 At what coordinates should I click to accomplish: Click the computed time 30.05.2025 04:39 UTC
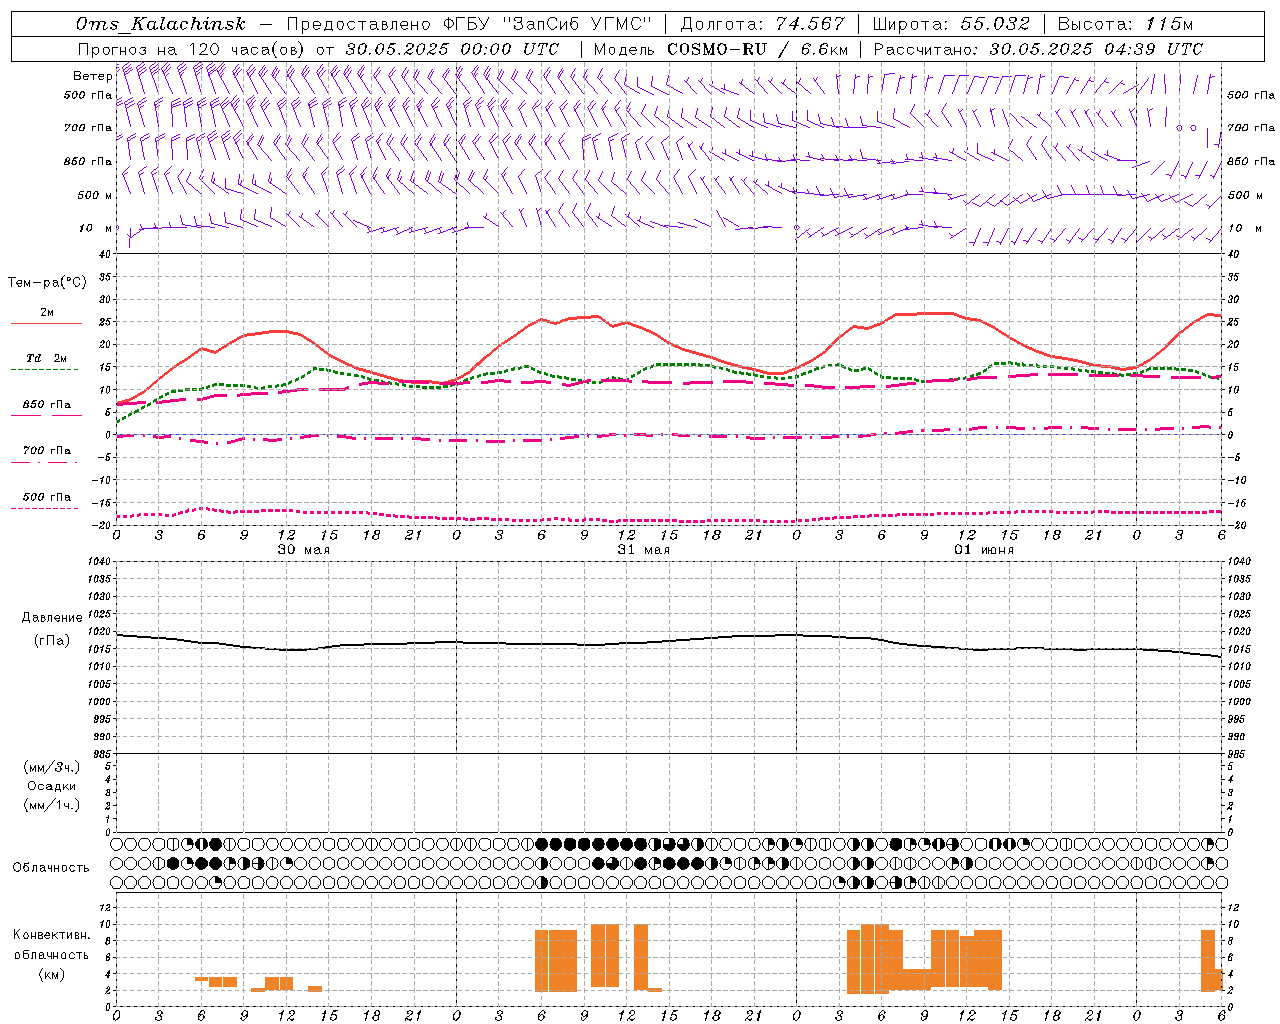click(1096, 49)
